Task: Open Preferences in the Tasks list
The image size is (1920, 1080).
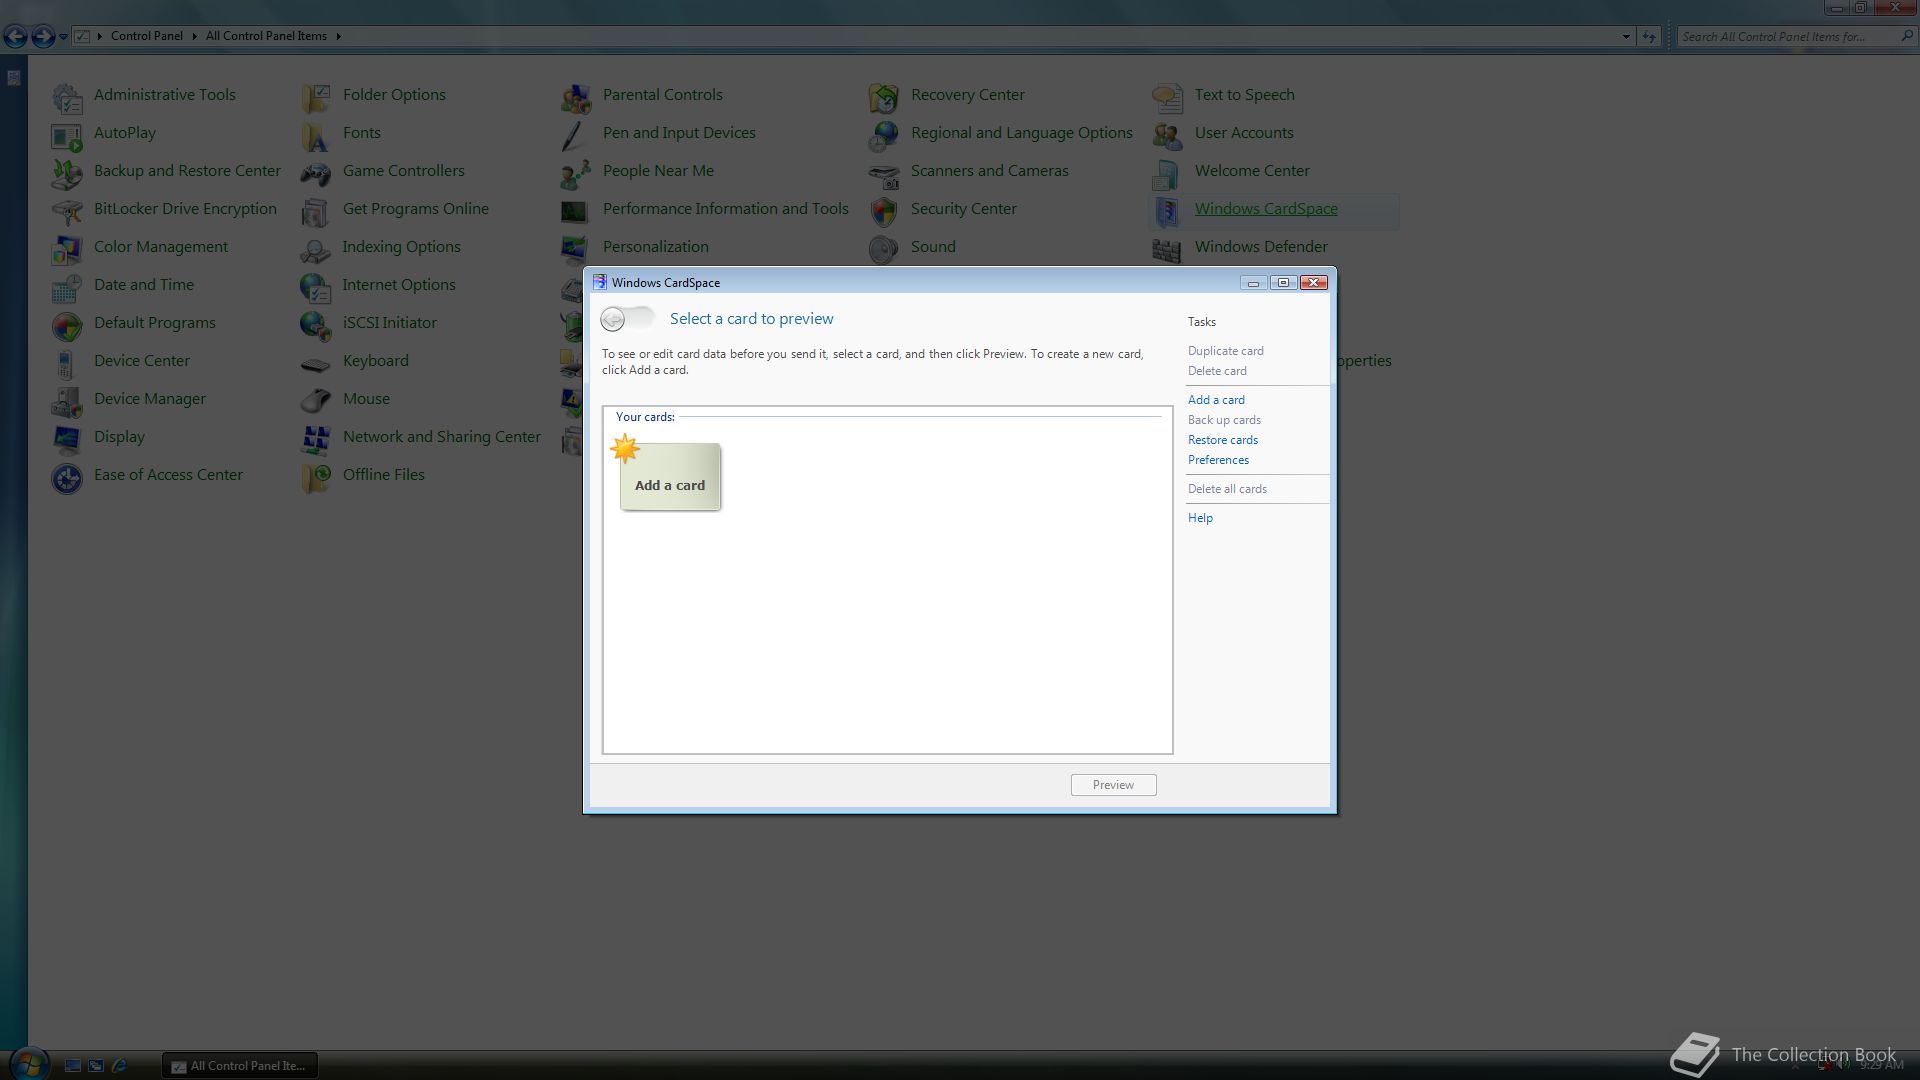Action: coord(1218,460)
